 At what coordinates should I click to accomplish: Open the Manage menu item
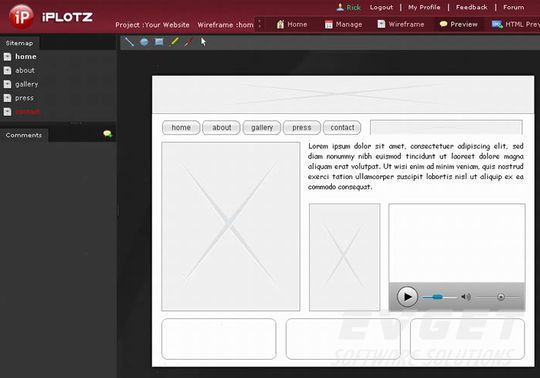click(x=344, y=24)
